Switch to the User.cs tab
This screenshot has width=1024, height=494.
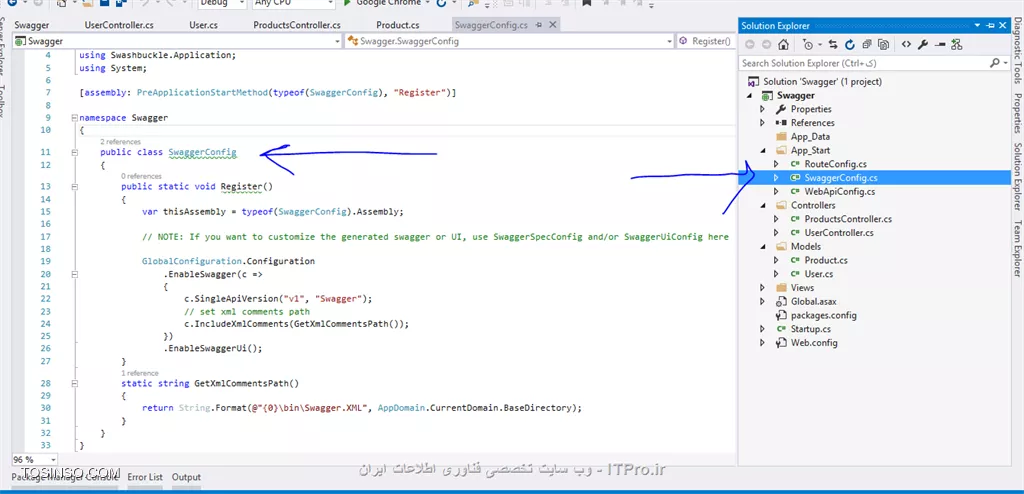[204, 25]
